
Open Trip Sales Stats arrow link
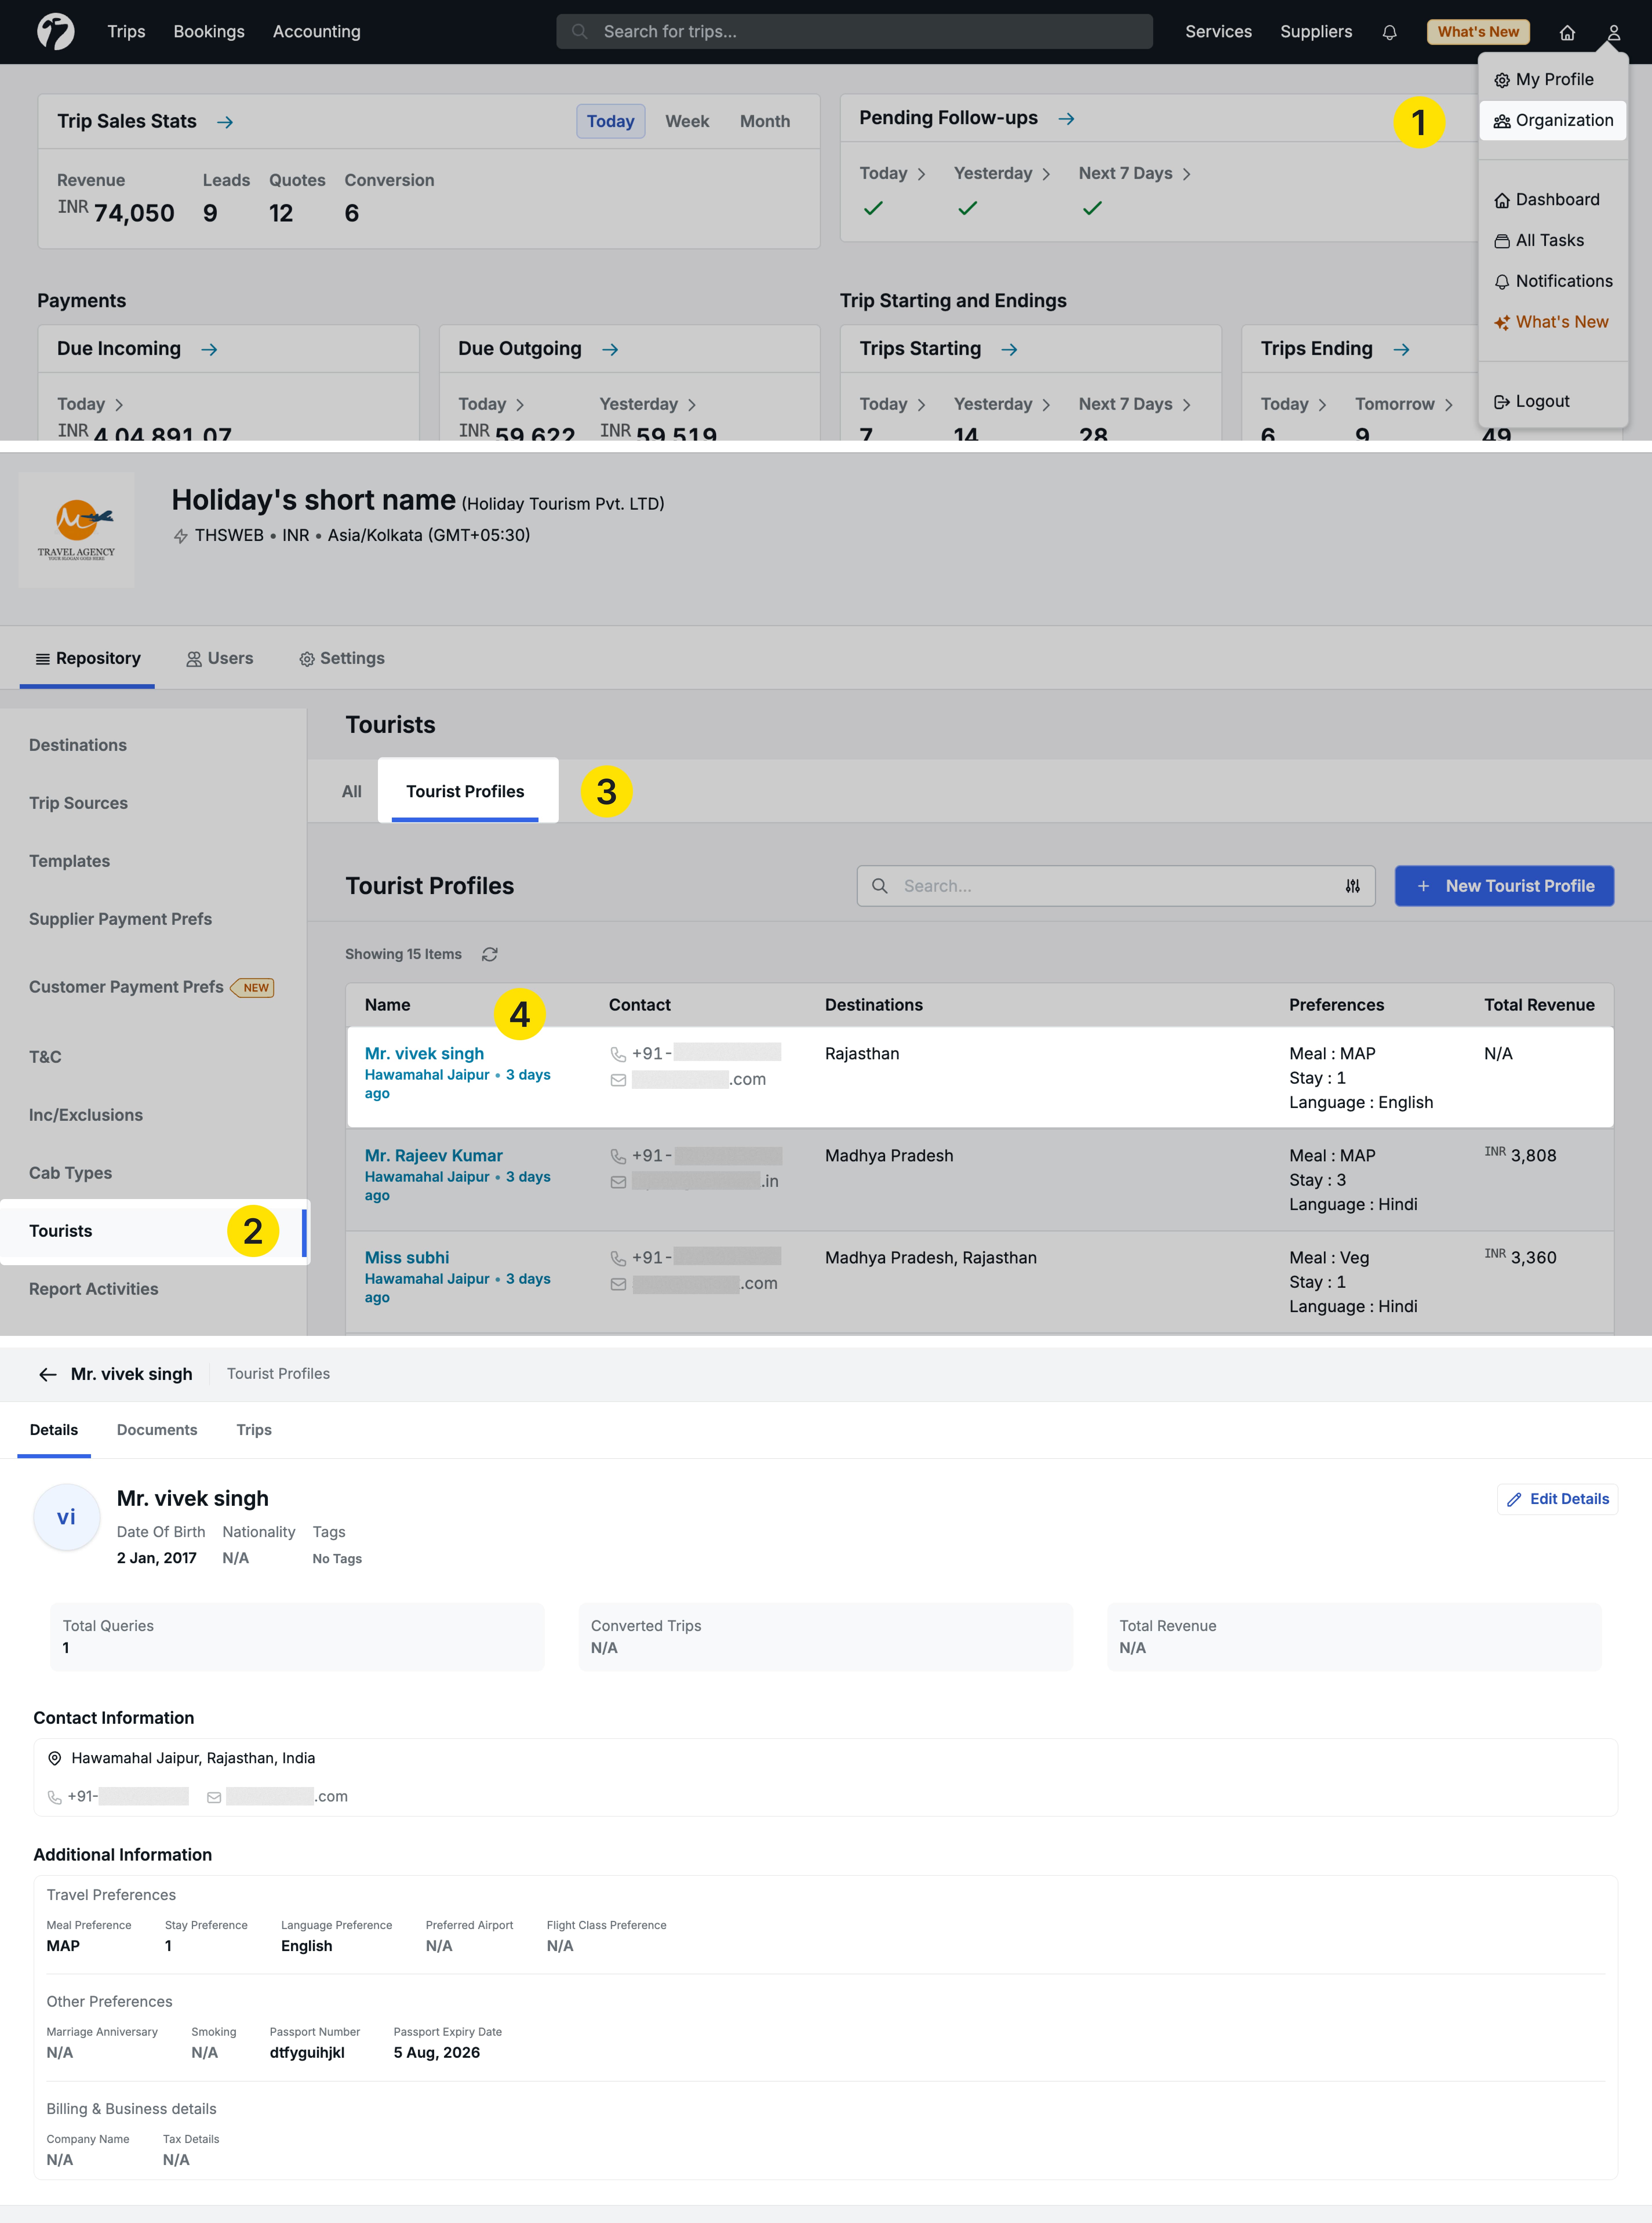(225, 122)
